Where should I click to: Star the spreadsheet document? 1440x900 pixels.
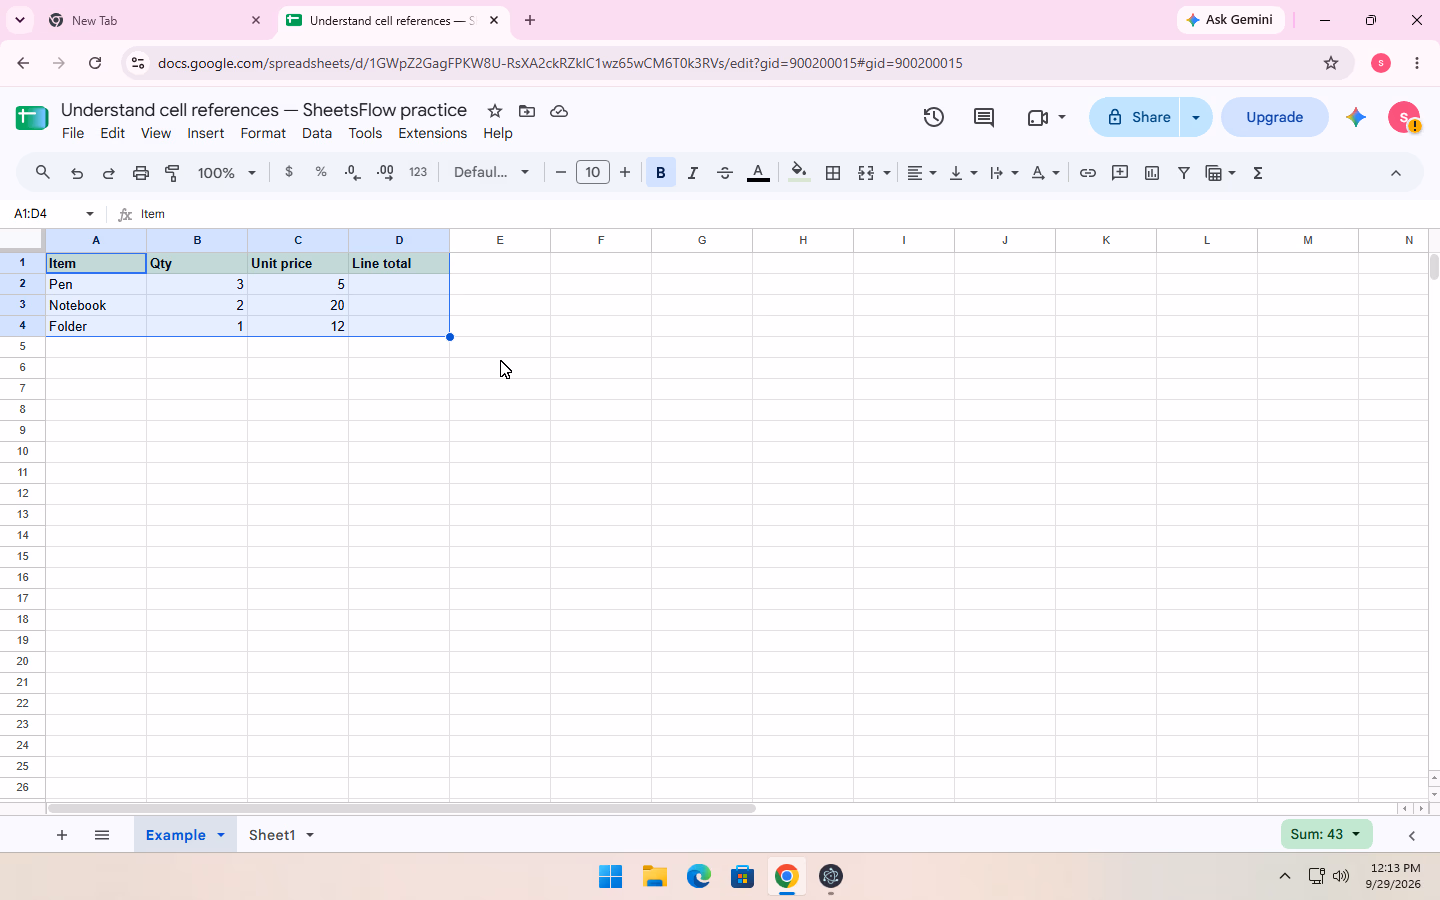click(495, 111)
